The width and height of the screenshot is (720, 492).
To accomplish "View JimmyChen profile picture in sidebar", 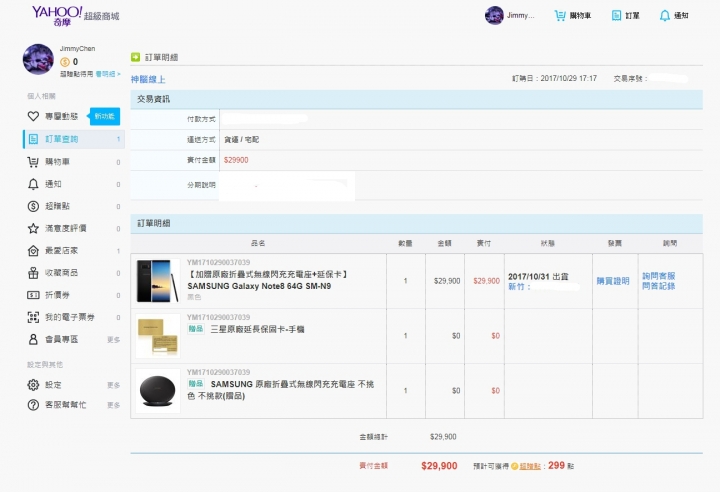I will point(38,59).
